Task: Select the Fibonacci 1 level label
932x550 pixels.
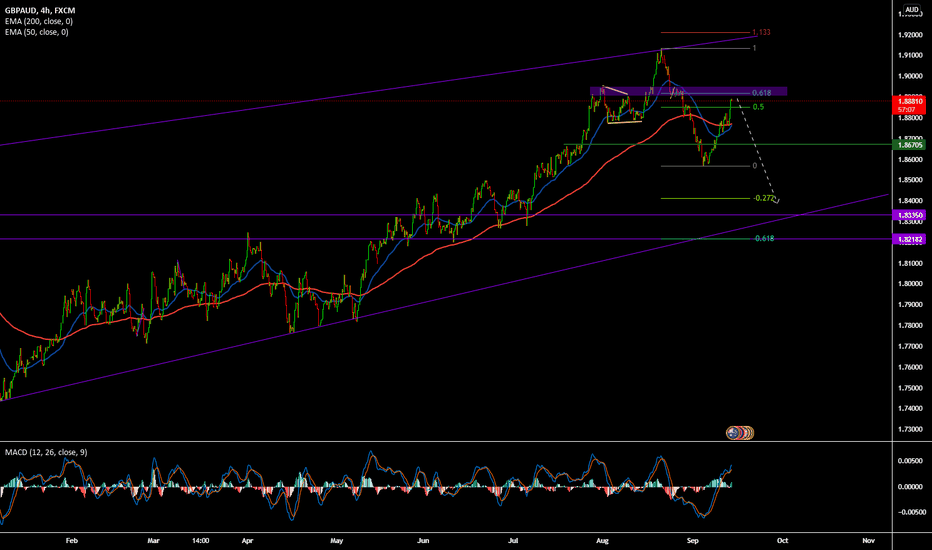Action: point(755,48)
